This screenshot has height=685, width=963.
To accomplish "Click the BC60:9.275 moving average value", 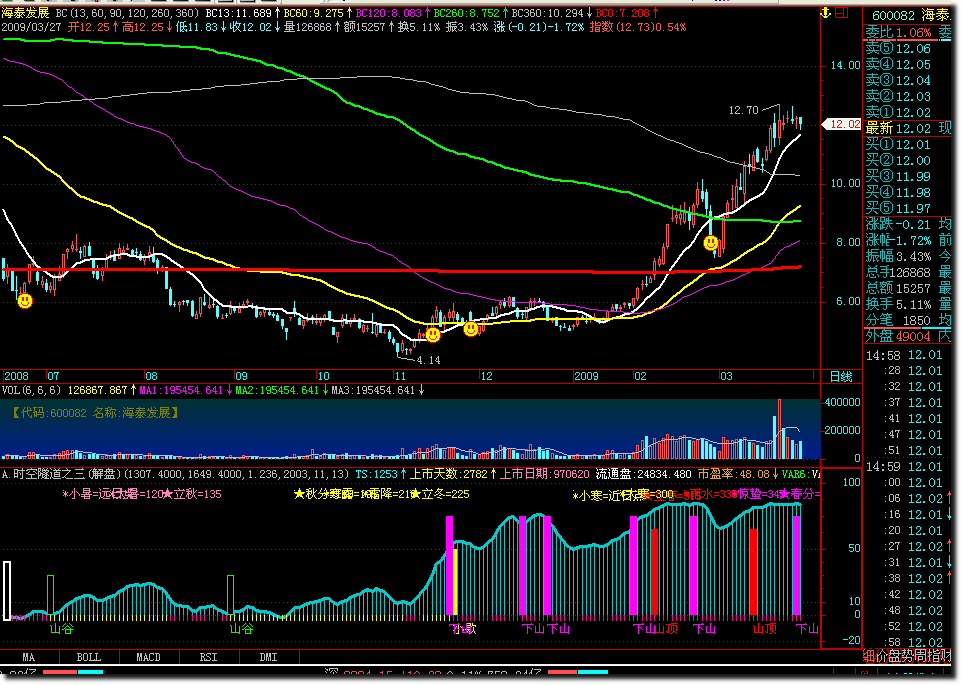I will point(313,13).
